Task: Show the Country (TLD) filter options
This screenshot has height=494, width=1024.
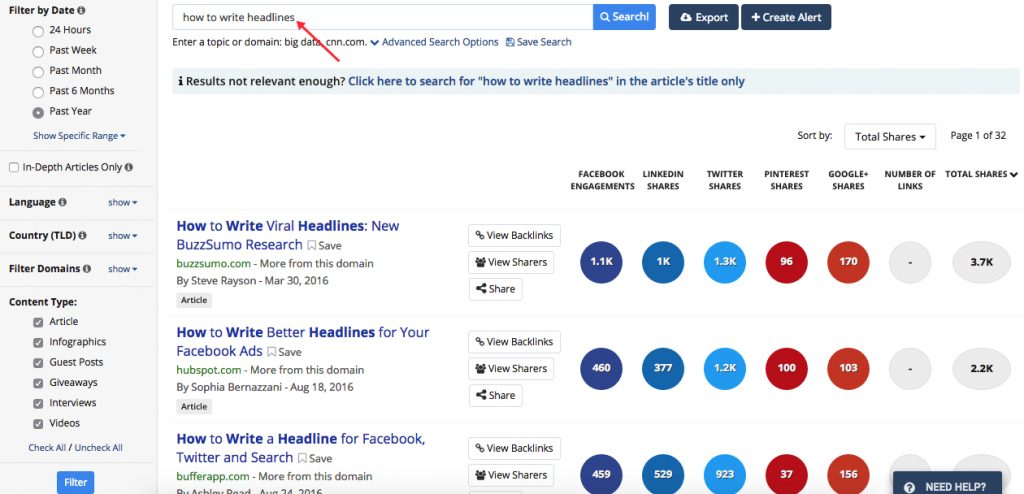Action: [x=123, y=236]
